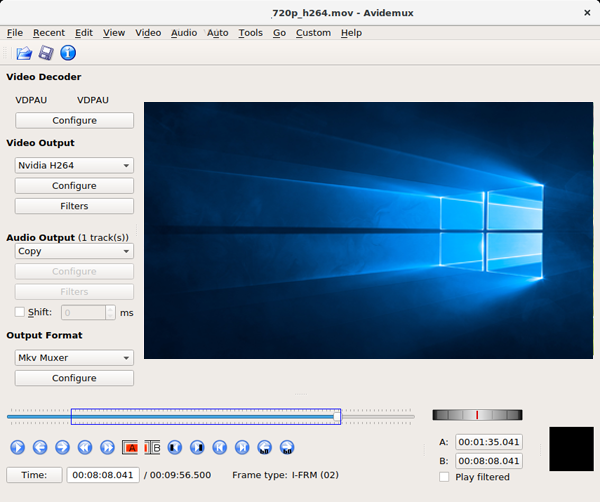Open the File menu
Image resolution: width=600 pixels, height=502 pixels.
tap(15, 33)
